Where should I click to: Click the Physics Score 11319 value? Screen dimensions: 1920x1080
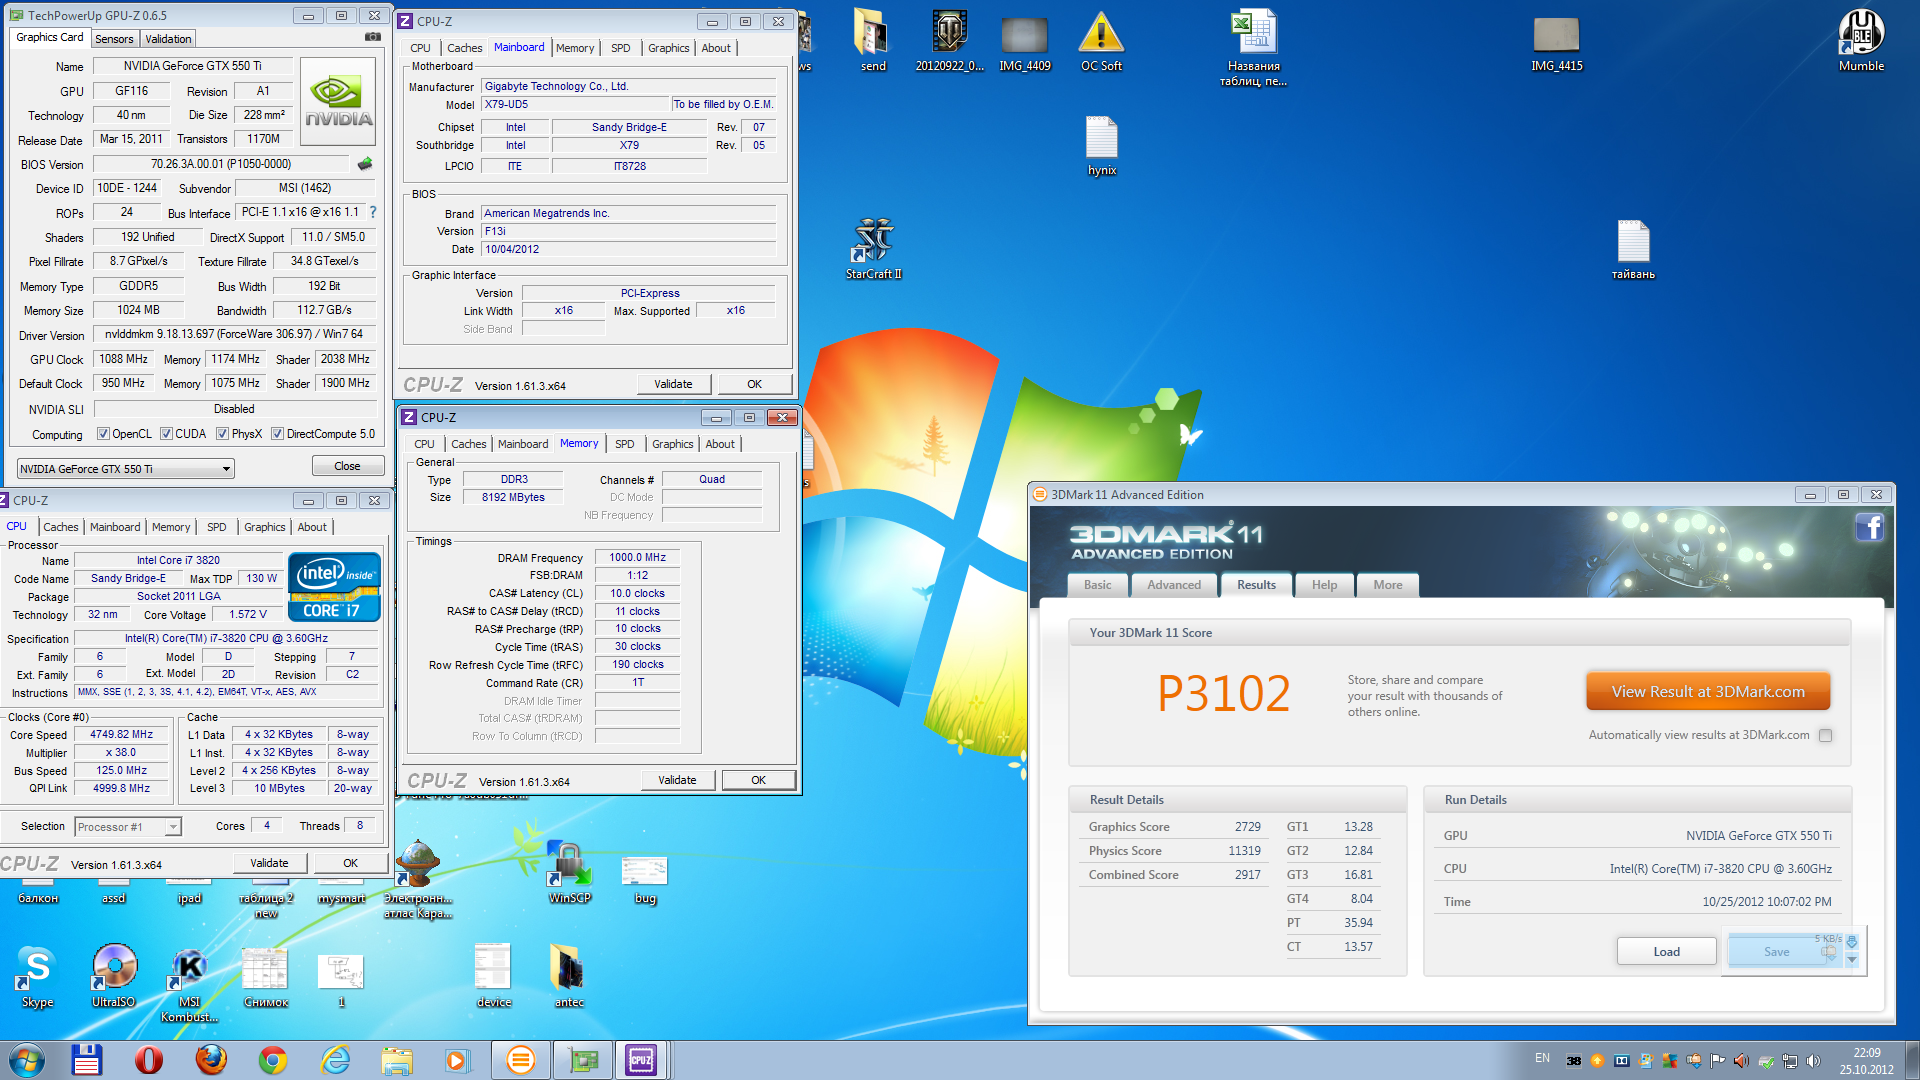pos(1244,851)
